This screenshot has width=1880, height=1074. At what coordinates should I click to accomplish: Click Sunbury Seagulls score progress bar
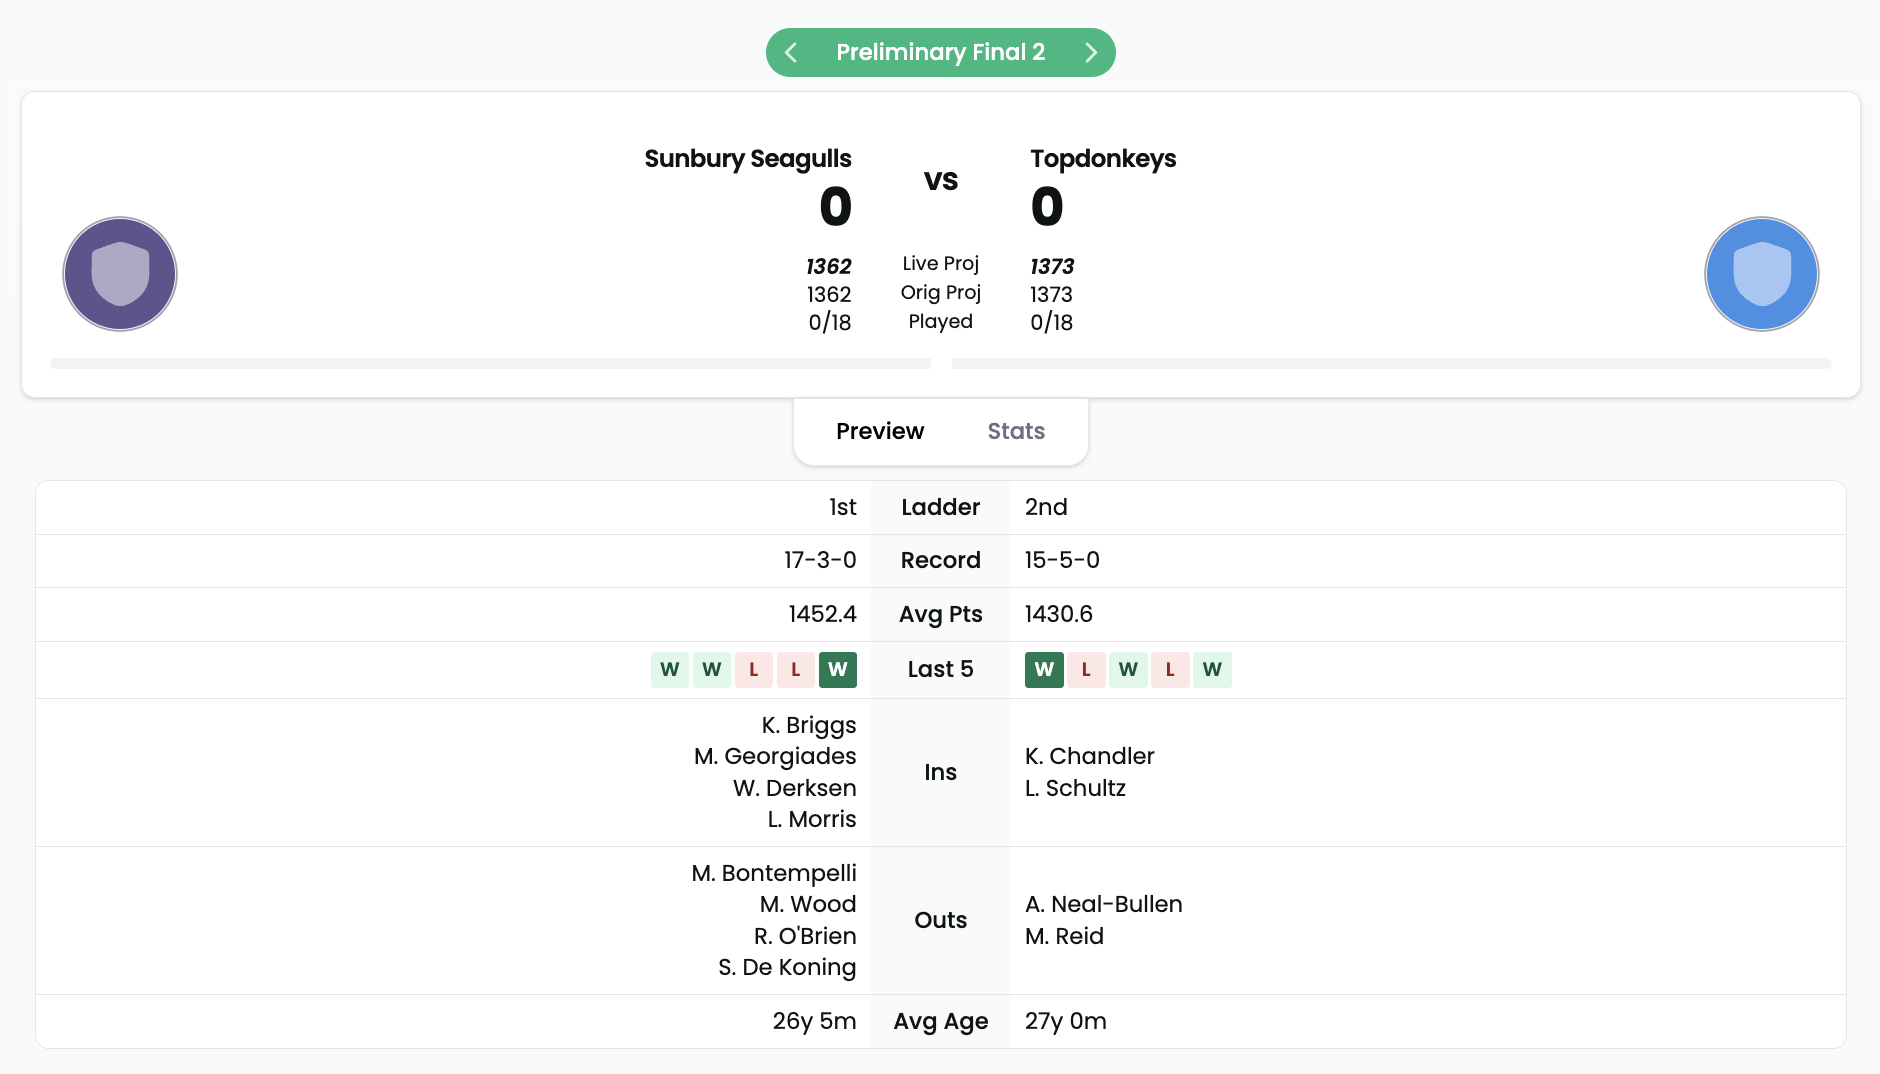[490, 364]
